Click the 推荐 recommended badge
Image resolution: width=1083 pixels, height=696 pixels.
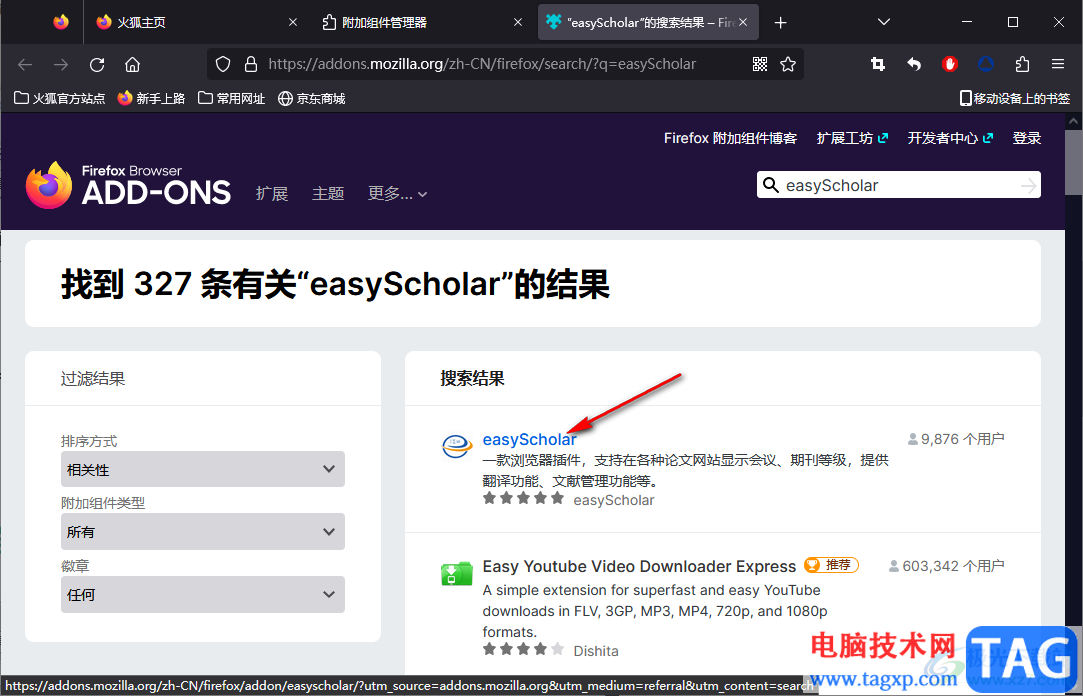tap(832, 565)
